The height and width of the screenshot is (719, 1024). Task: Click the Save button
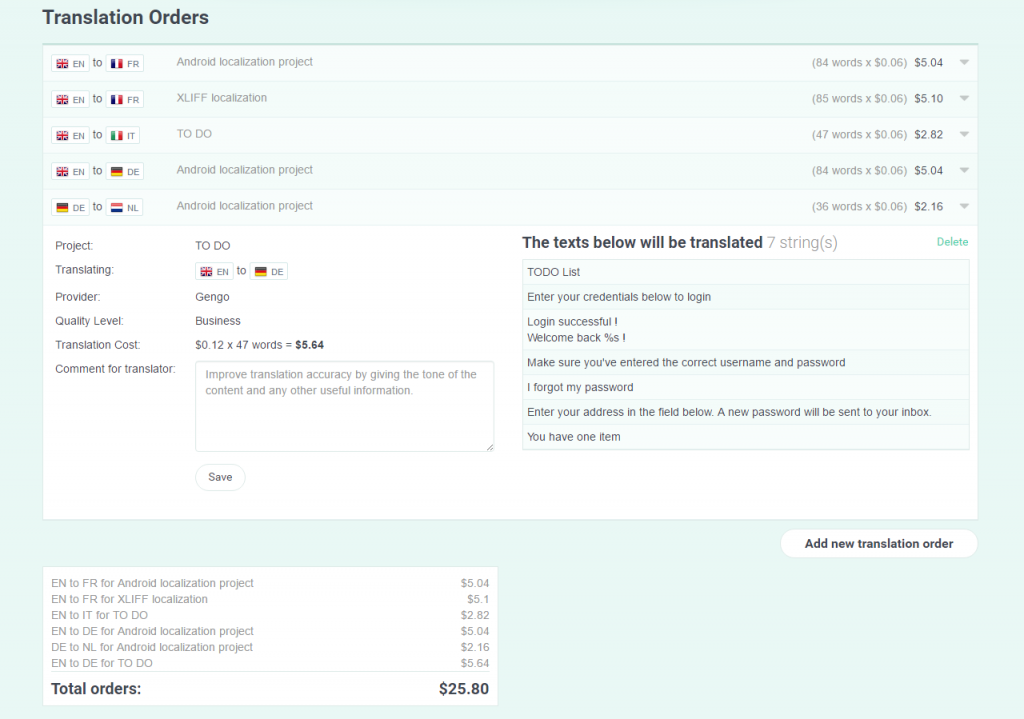point(220,477)
